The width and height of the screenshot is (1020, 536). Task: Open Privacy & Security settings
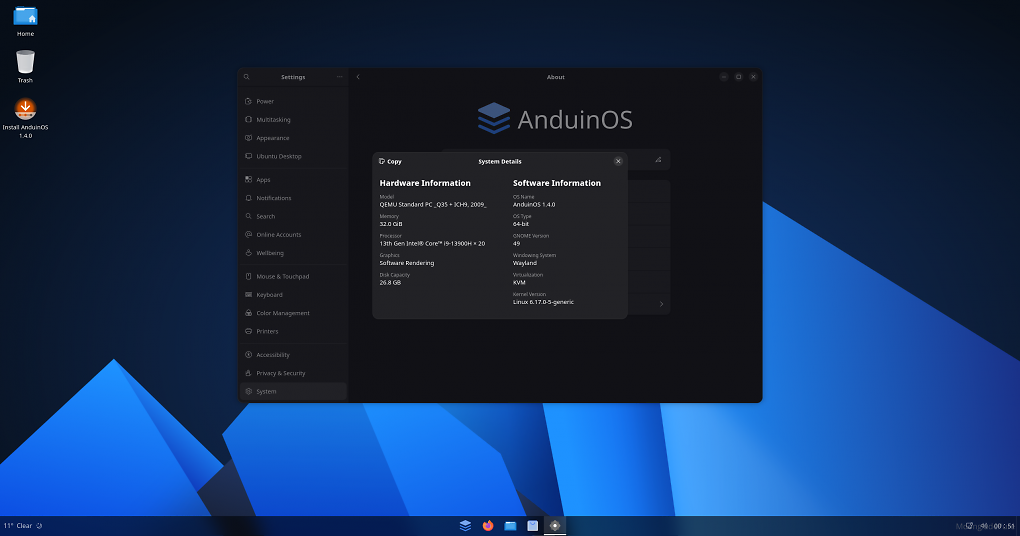[x=280, y=373]
